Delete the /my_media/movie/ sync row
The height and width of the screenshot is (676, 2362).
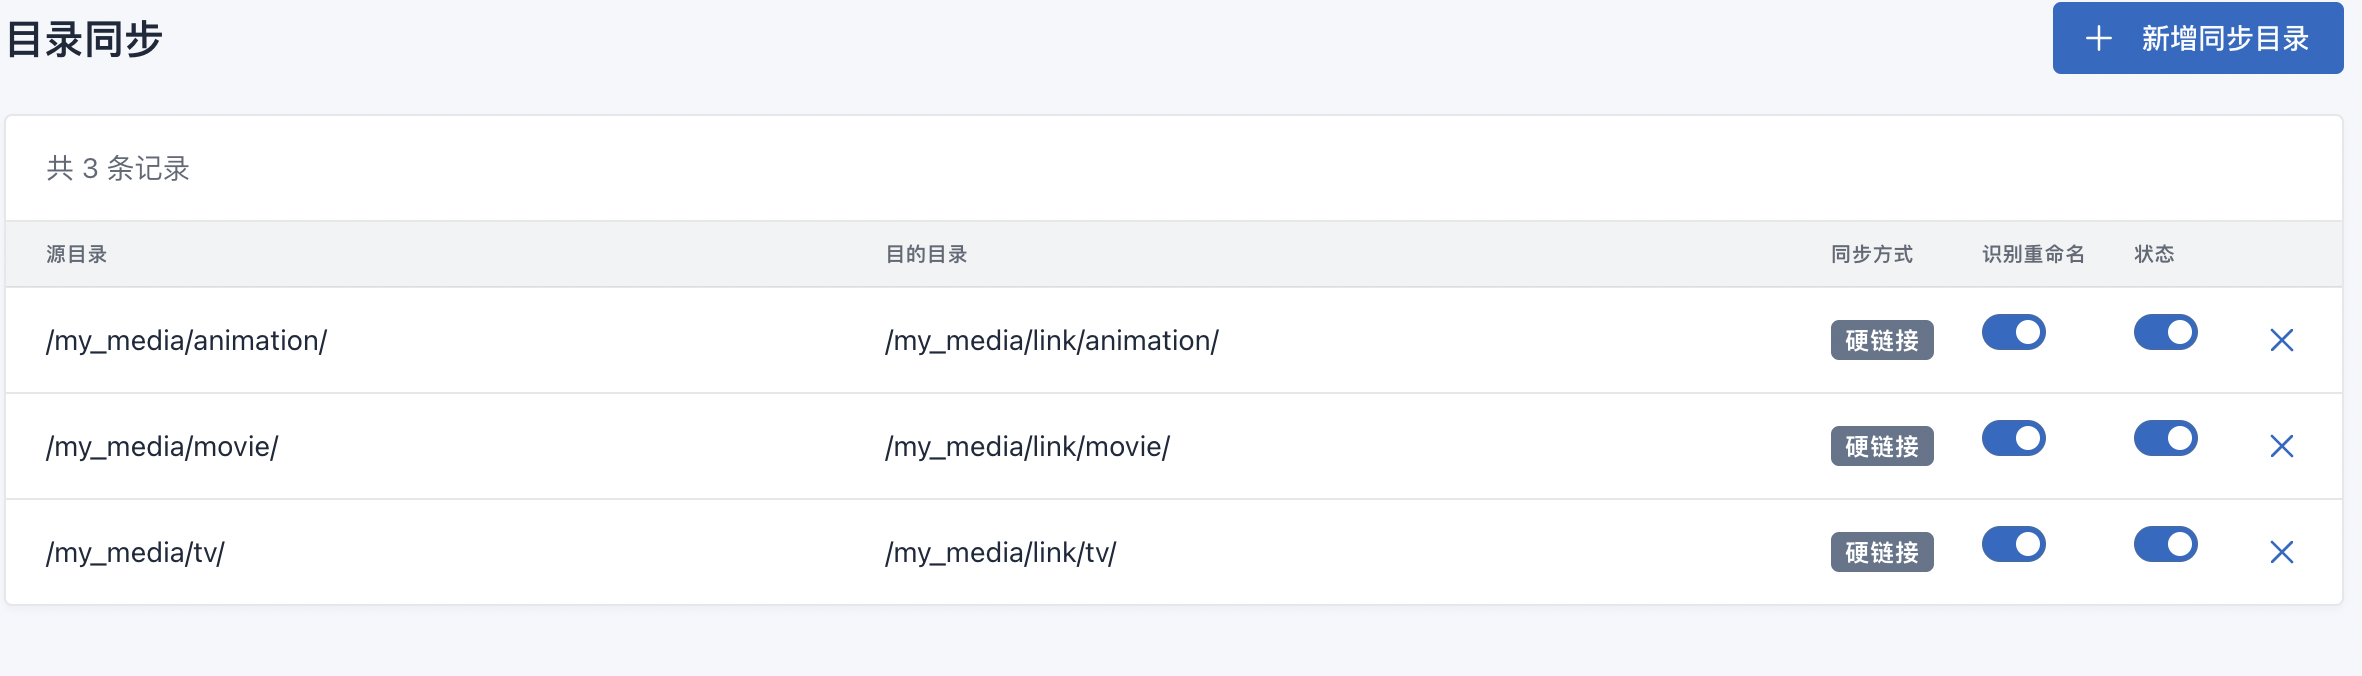coord(2281,446)
